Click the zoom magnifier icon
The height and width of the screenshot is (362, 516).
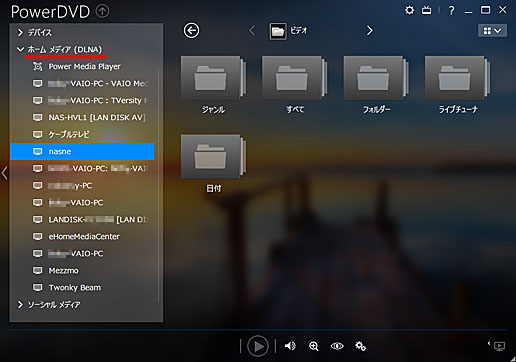pos(314,346)
